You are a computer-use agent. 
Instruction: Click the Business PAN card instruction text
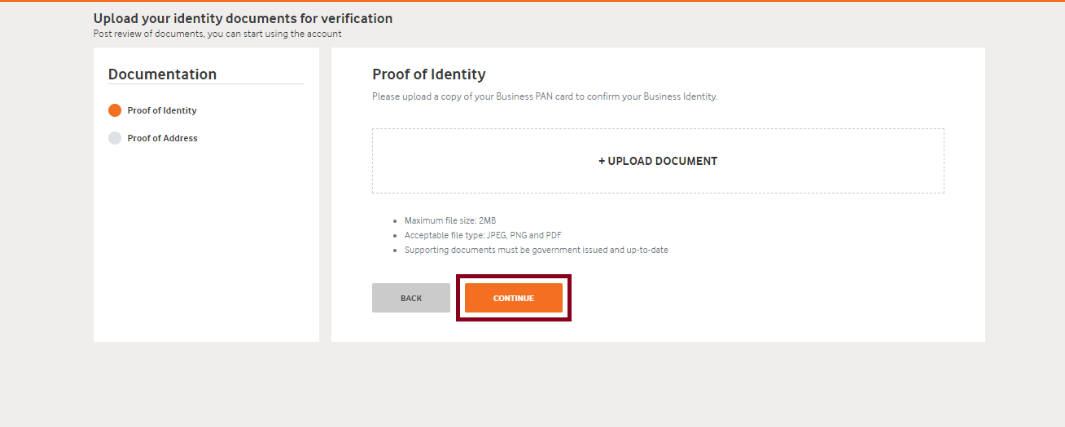(x=545, y=96)
